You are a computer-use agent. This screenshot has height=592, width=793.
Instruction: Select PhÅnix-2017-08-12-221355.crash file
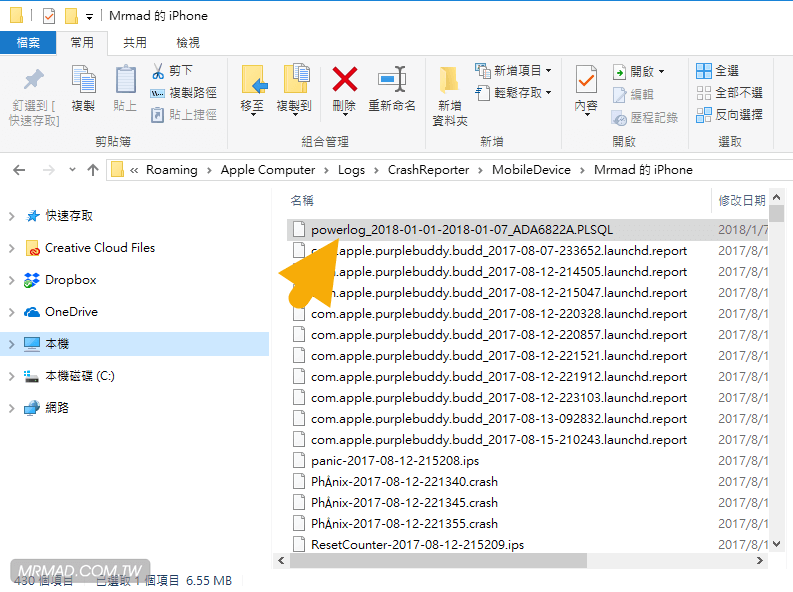(x=404, y=524)
